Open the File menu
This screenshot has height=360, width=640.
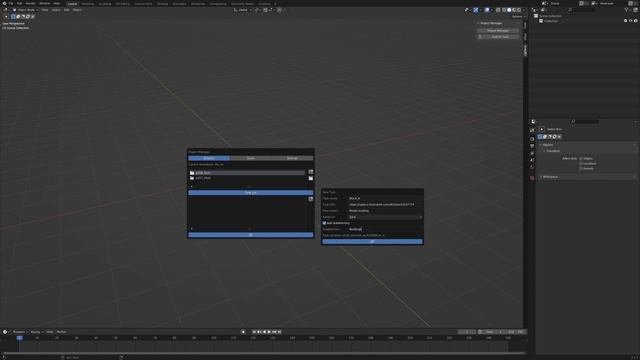pyautogui.click(x=11, y=3)
